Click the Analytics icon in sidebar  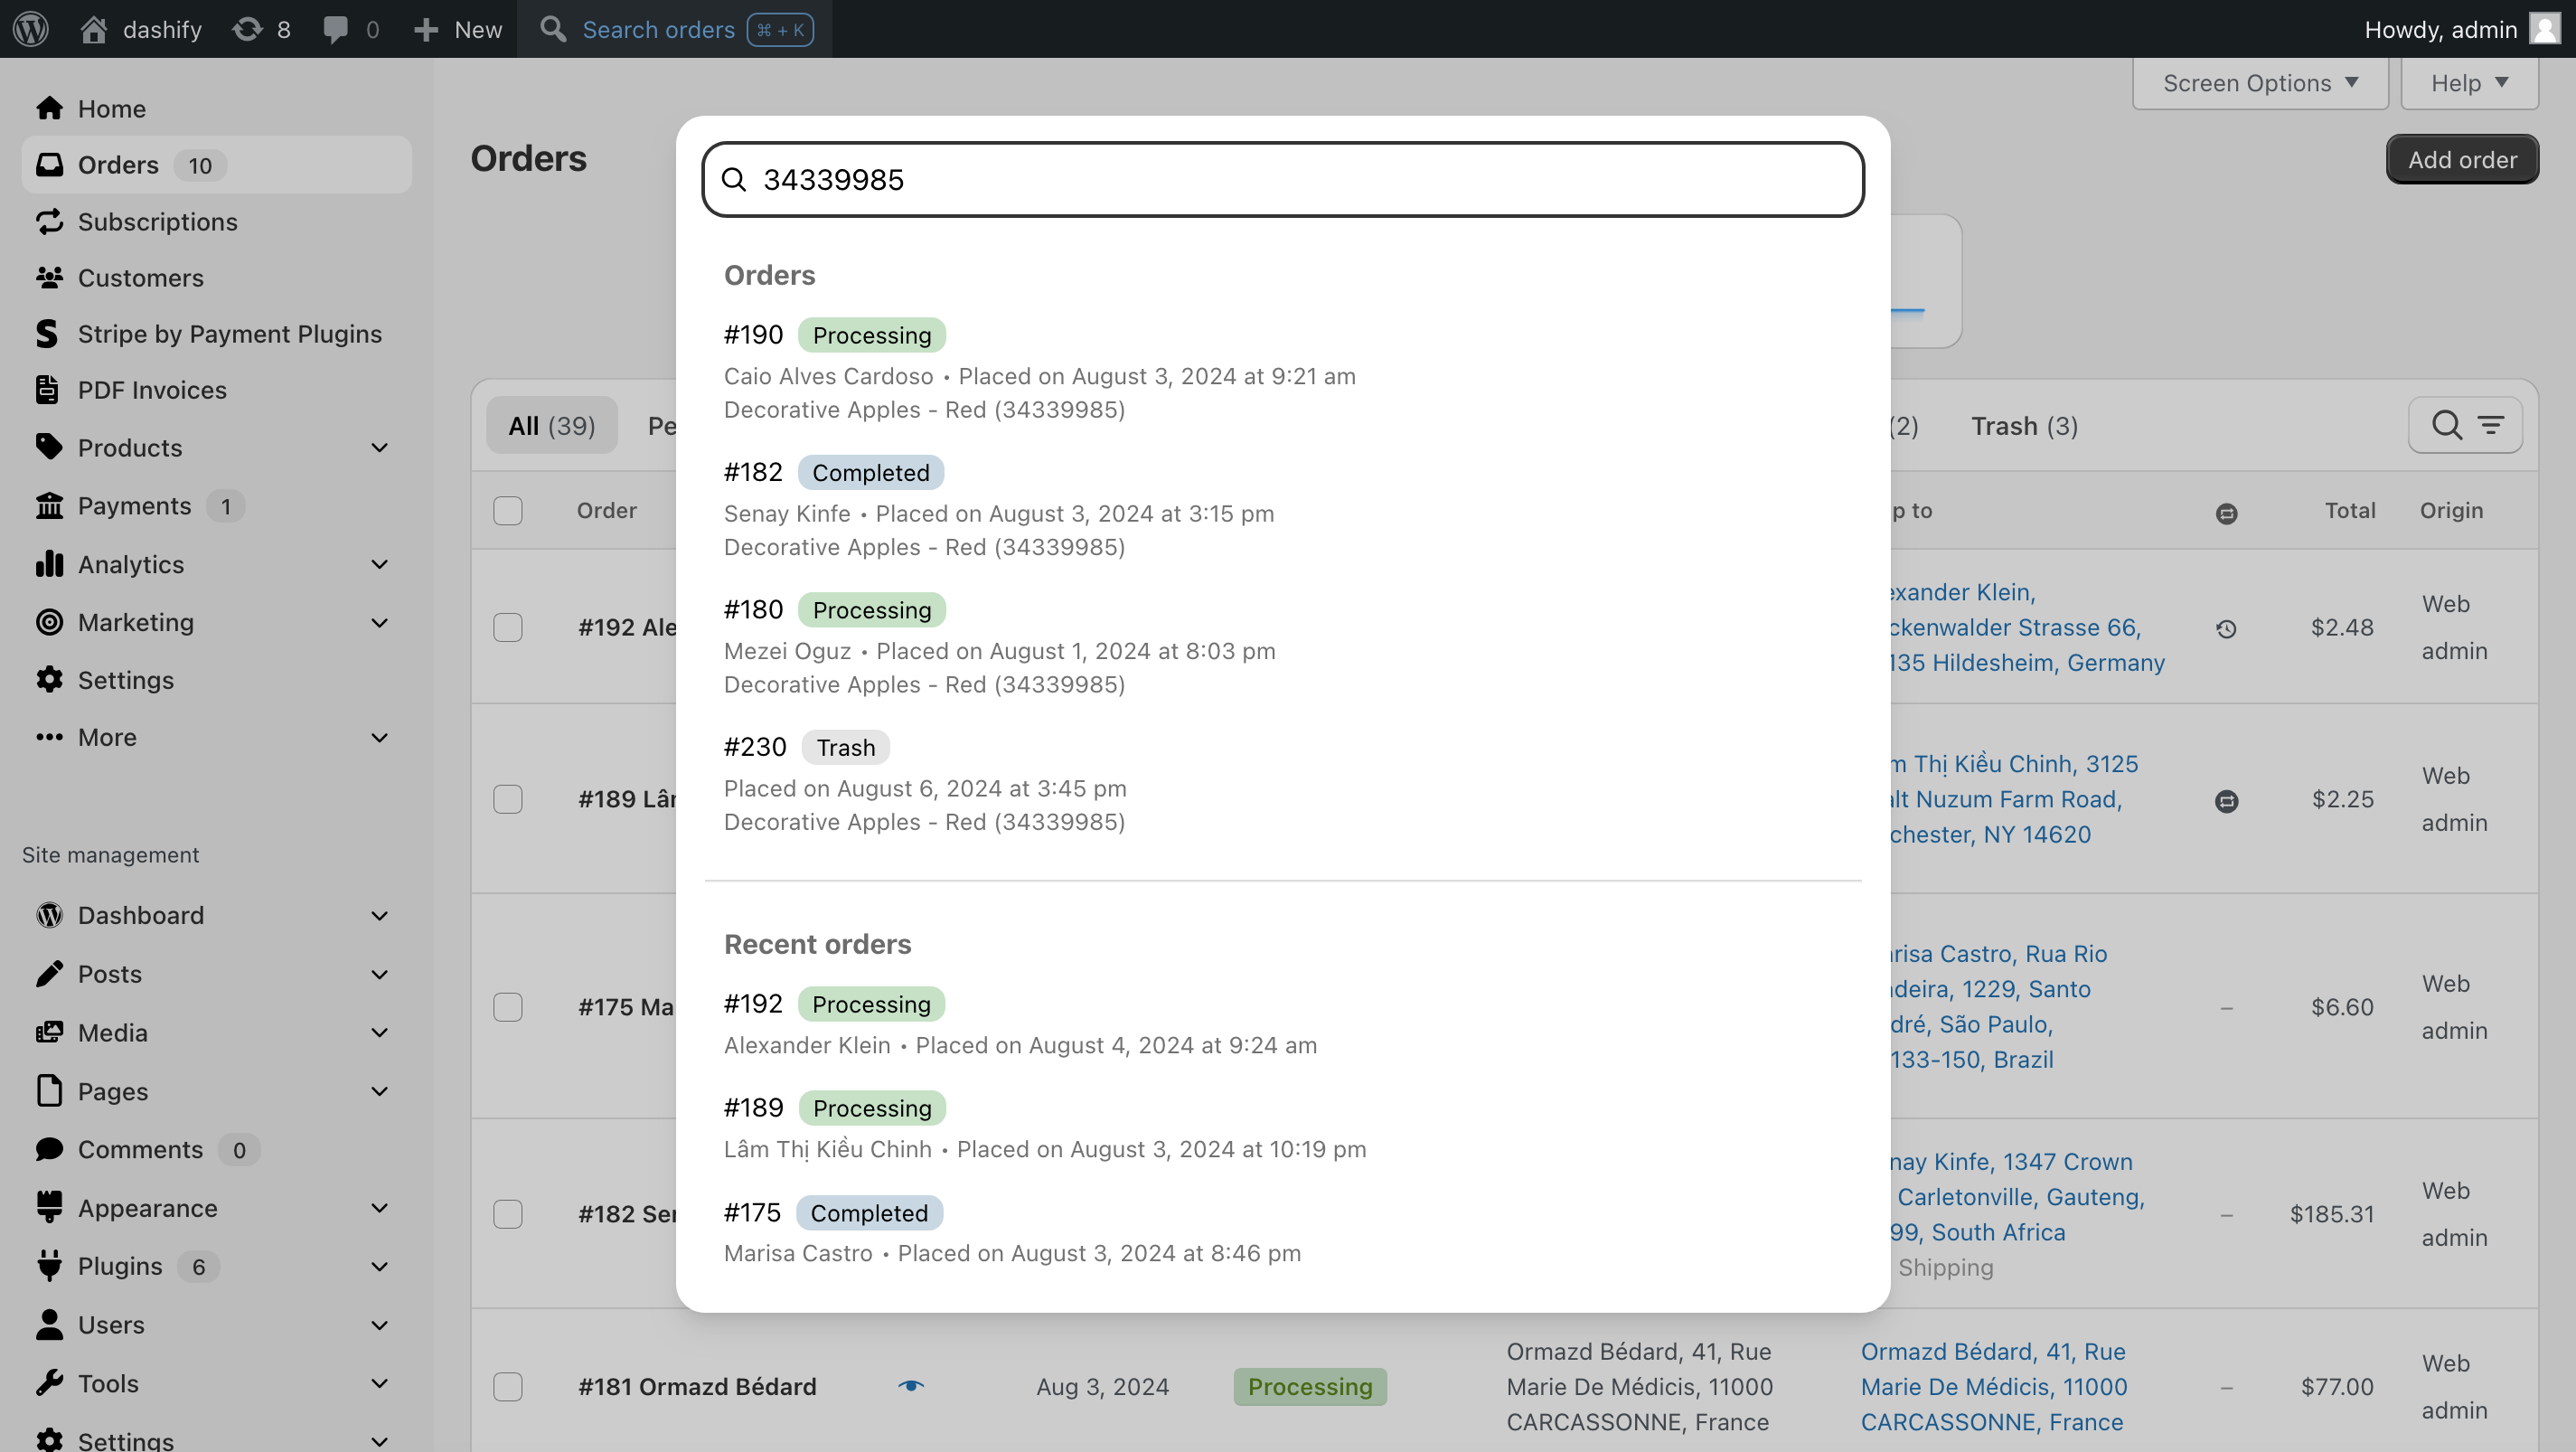[x=50, y=563]
